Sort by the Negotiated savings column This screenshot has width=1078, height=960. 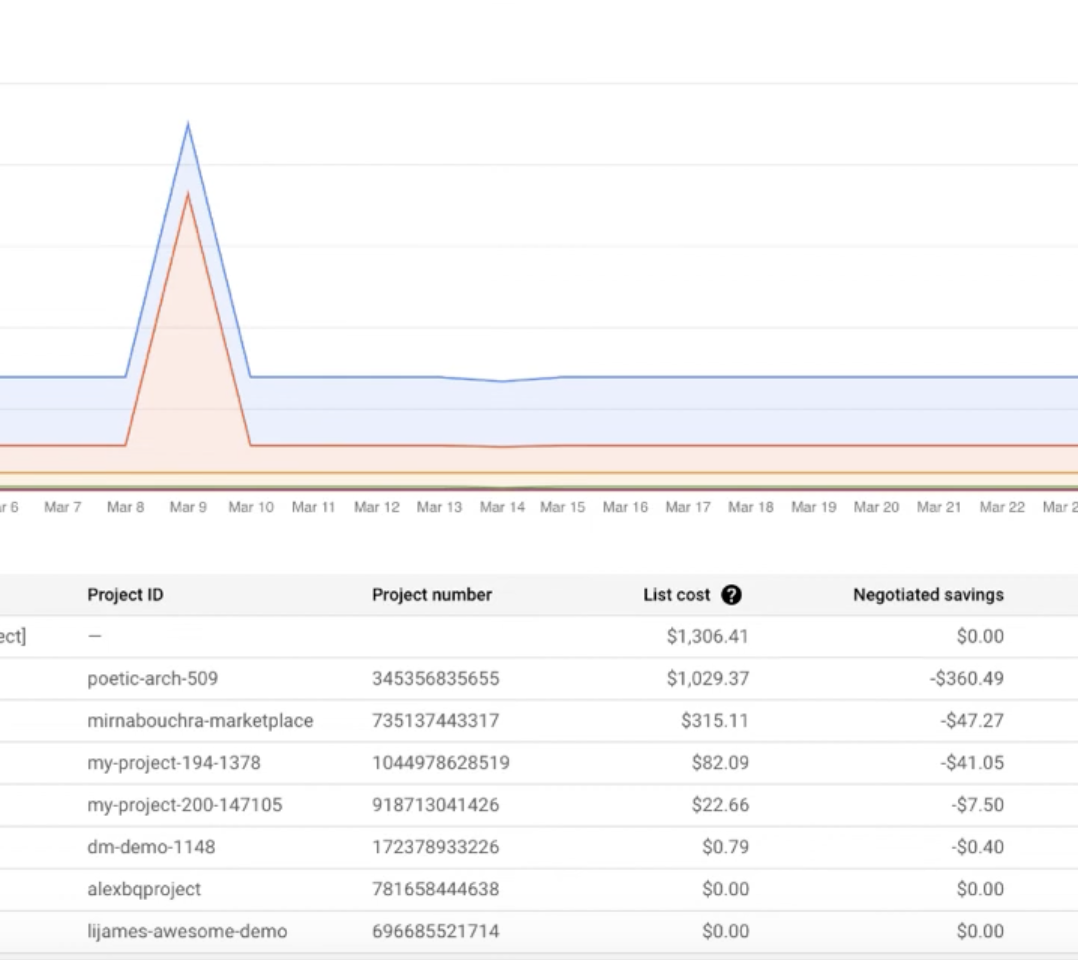pyautogui.click(x=928, y=594)
